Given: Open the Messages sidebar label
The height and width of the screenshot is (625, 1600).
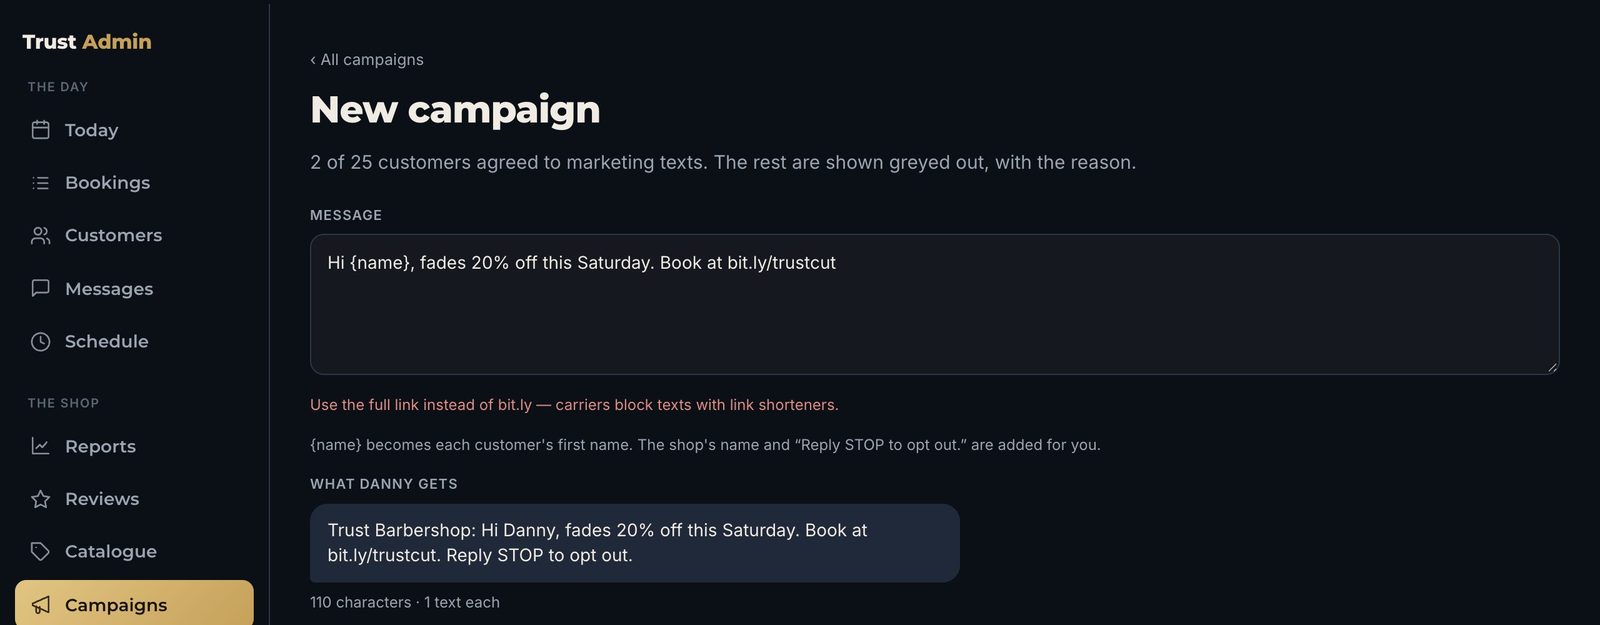Looking at the screenshot, I should click(x=109, y=289).
